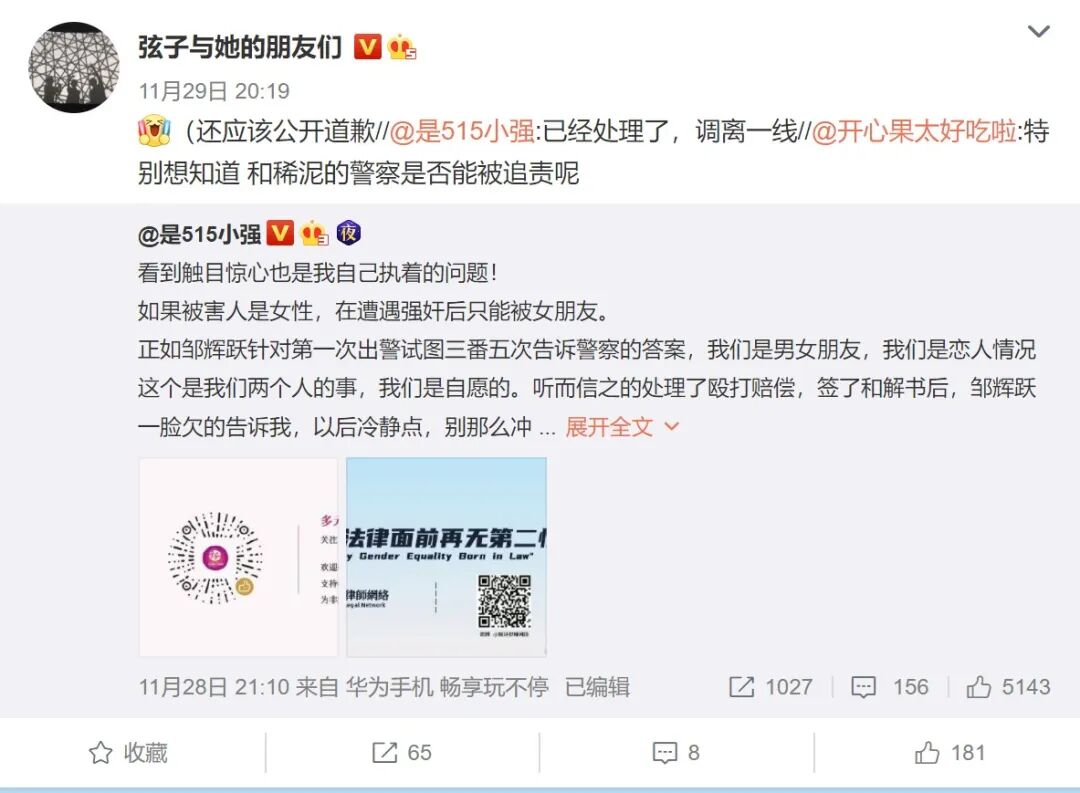Repost this post with 65 forwards

pos(402,752)
